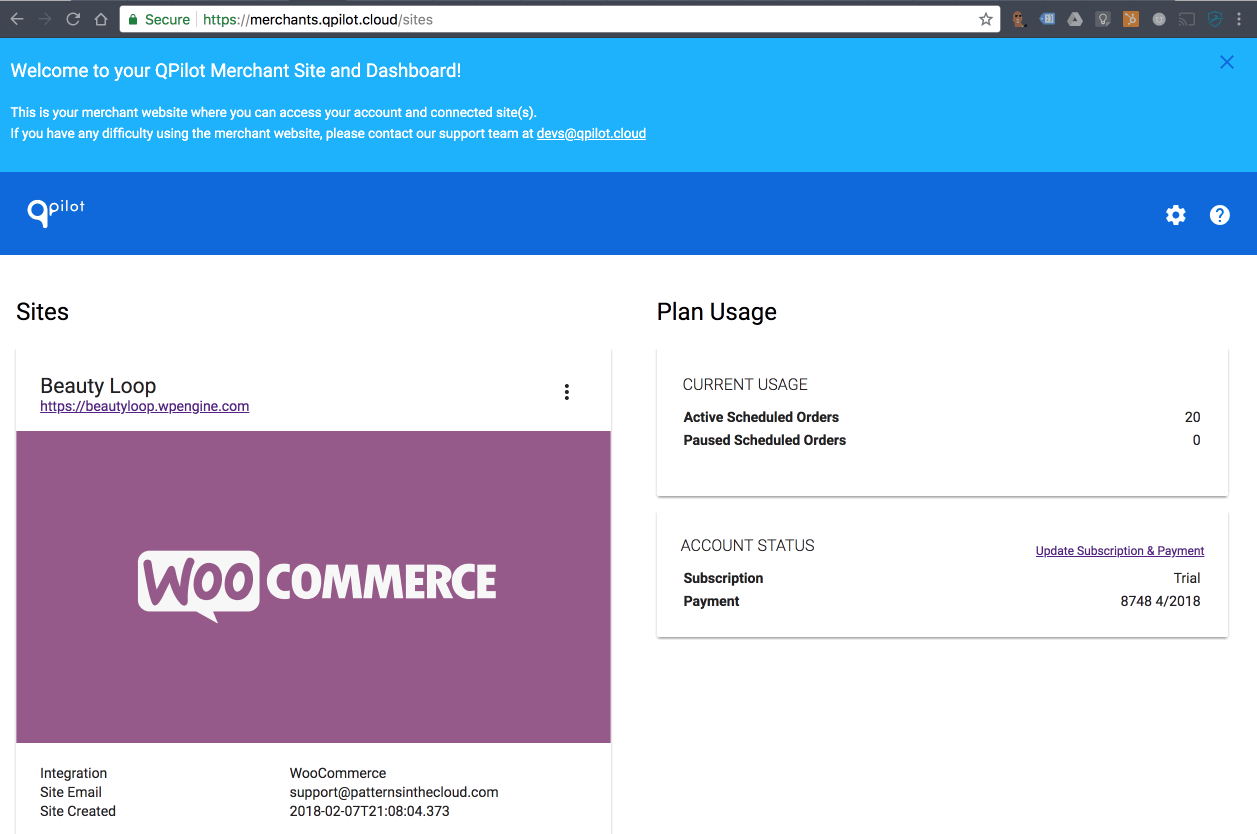Click the Active Scheduled Orders label

(761, 417)
